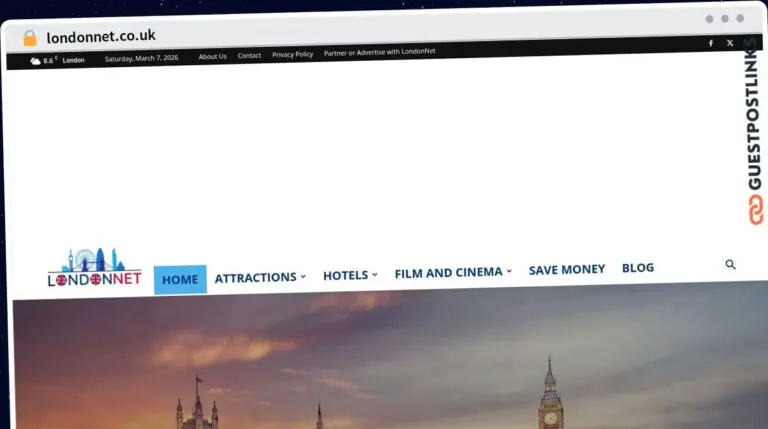Expand the Attractions dropdown menu

tap(260, 277)
